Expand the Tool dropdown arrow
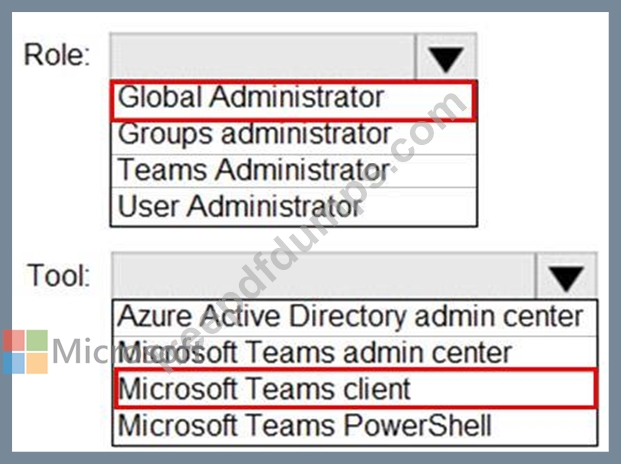This screenshot has height=464, width=621. 566,277
